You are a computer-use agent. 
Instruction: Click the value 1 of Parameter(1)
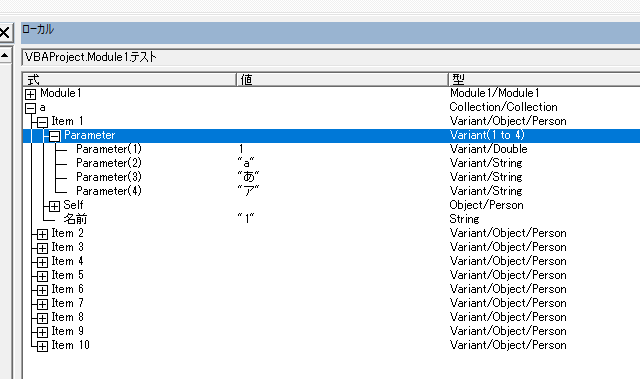(241, 149)
